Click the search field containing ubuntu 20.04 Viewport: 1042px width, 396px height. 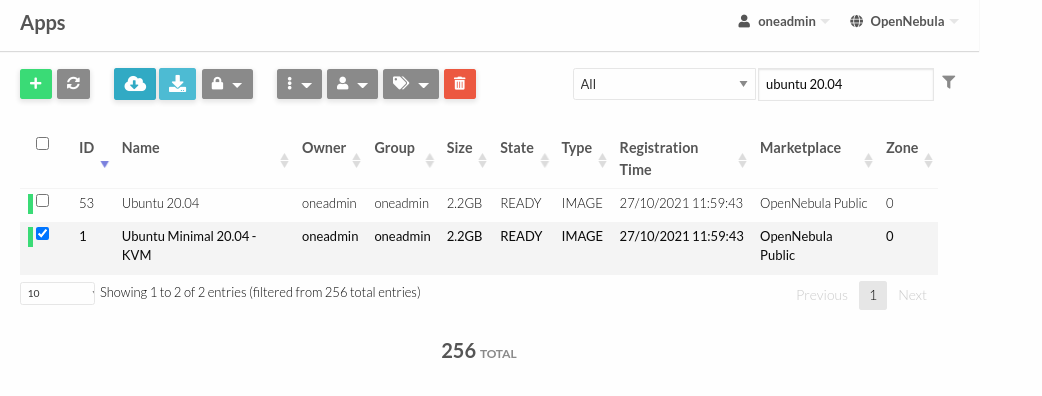point(845,84)
